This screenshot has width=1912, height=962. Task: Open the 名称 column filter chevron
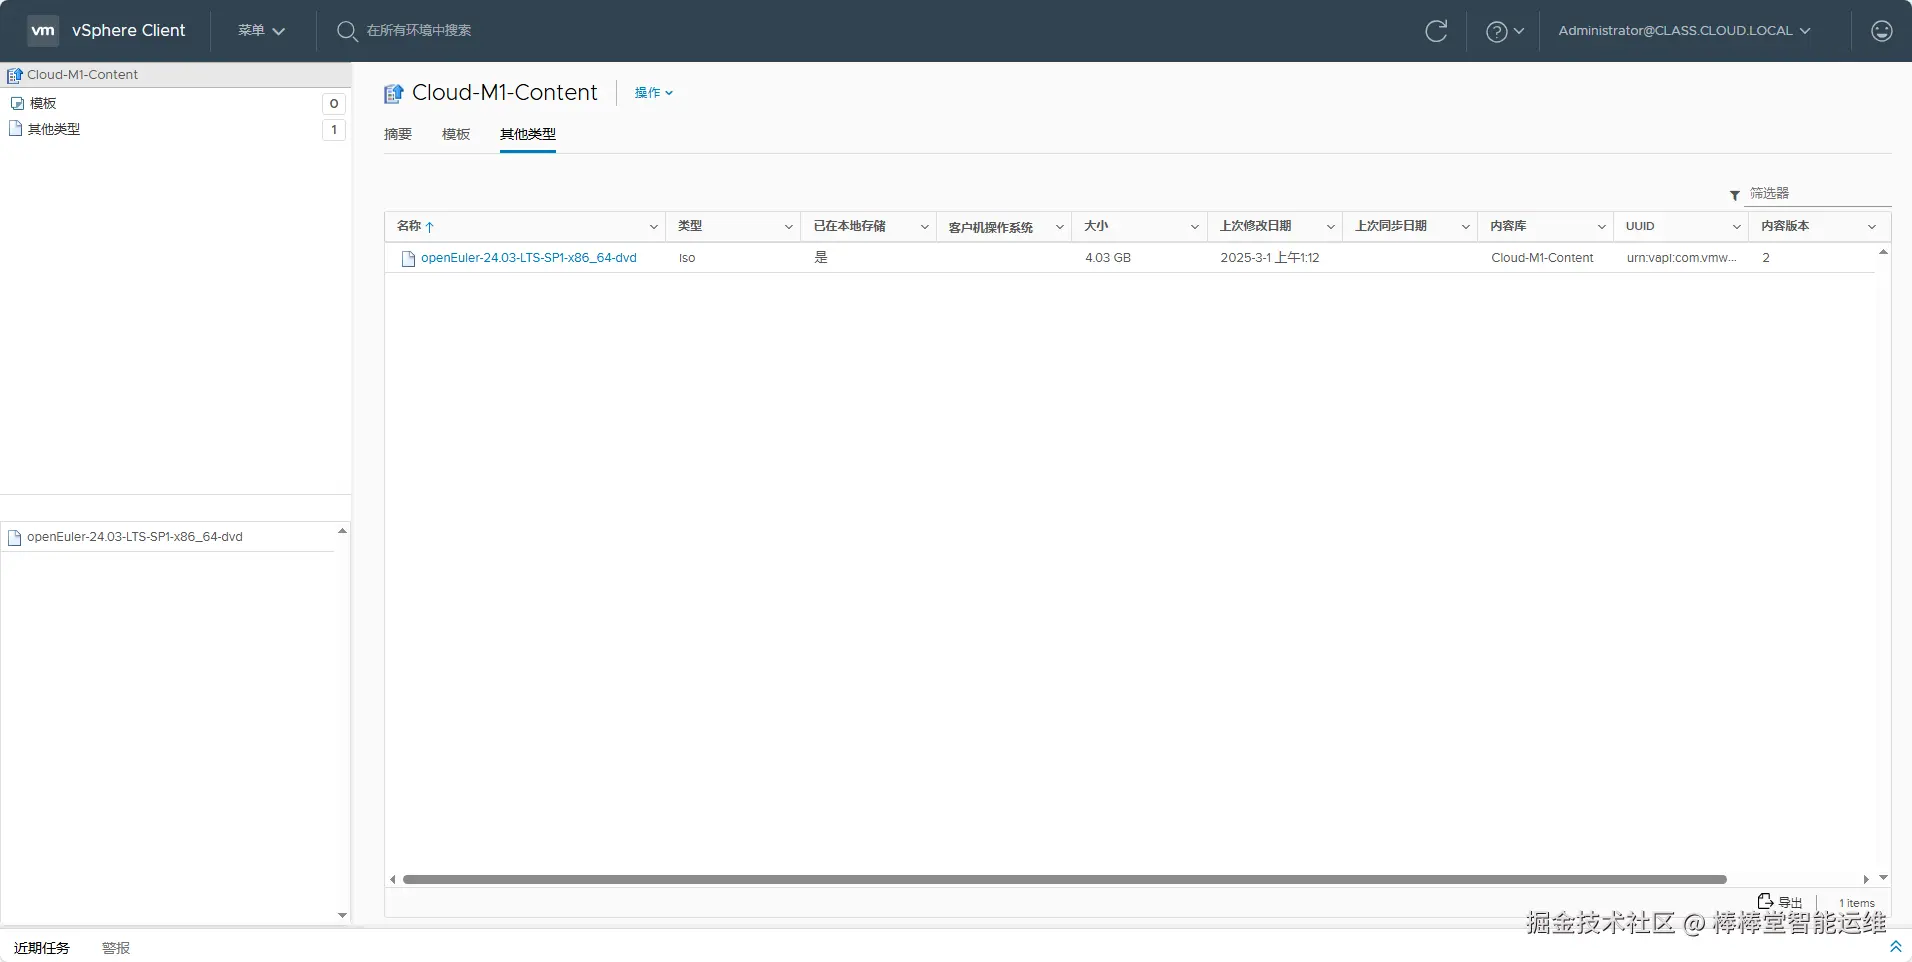654,227
